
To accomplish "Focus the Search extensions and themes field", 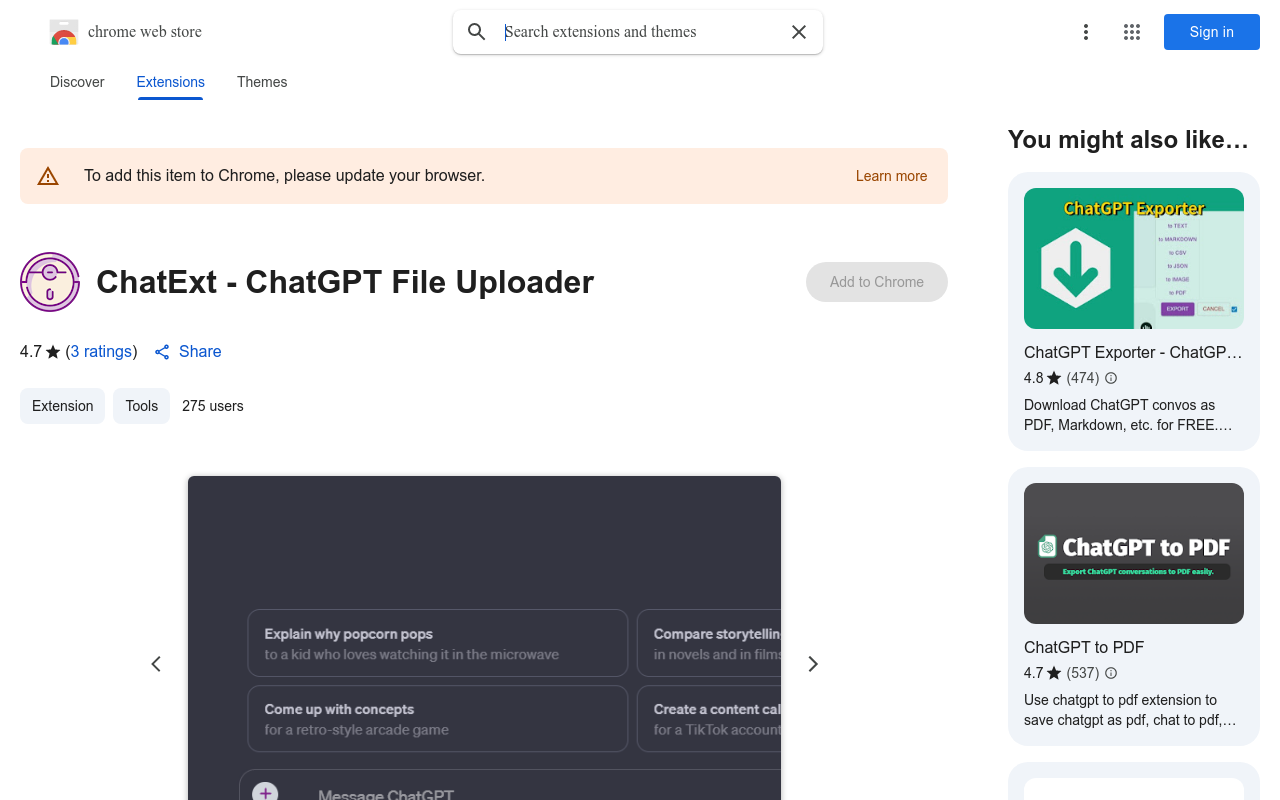I will tap(640, 32).
